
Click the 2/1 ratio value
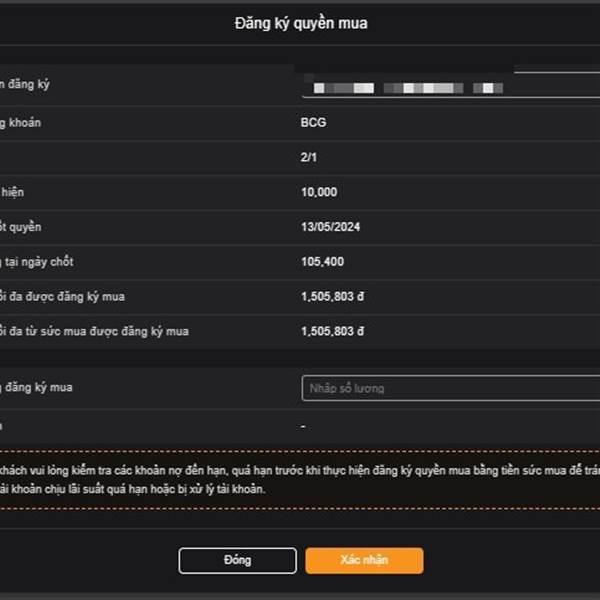point(308,157)
